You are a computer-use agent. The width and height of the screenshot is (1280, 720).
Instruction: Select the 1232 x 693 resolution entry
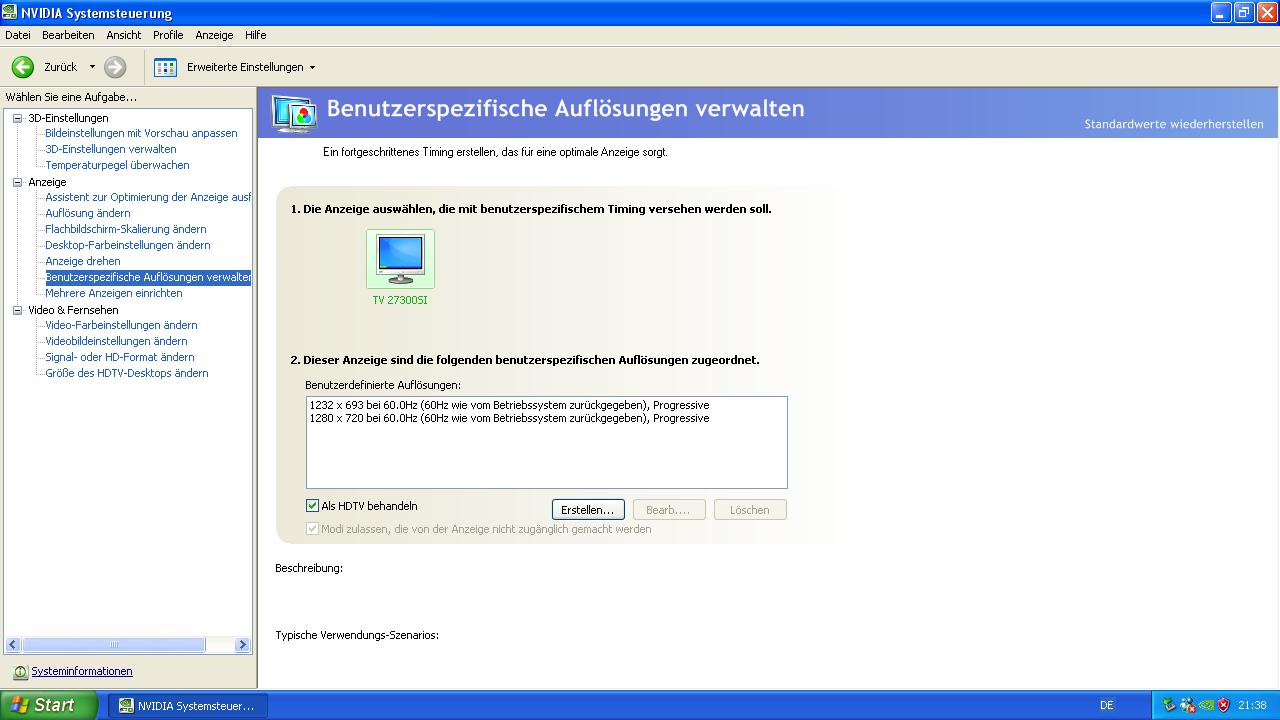[509, 405]
